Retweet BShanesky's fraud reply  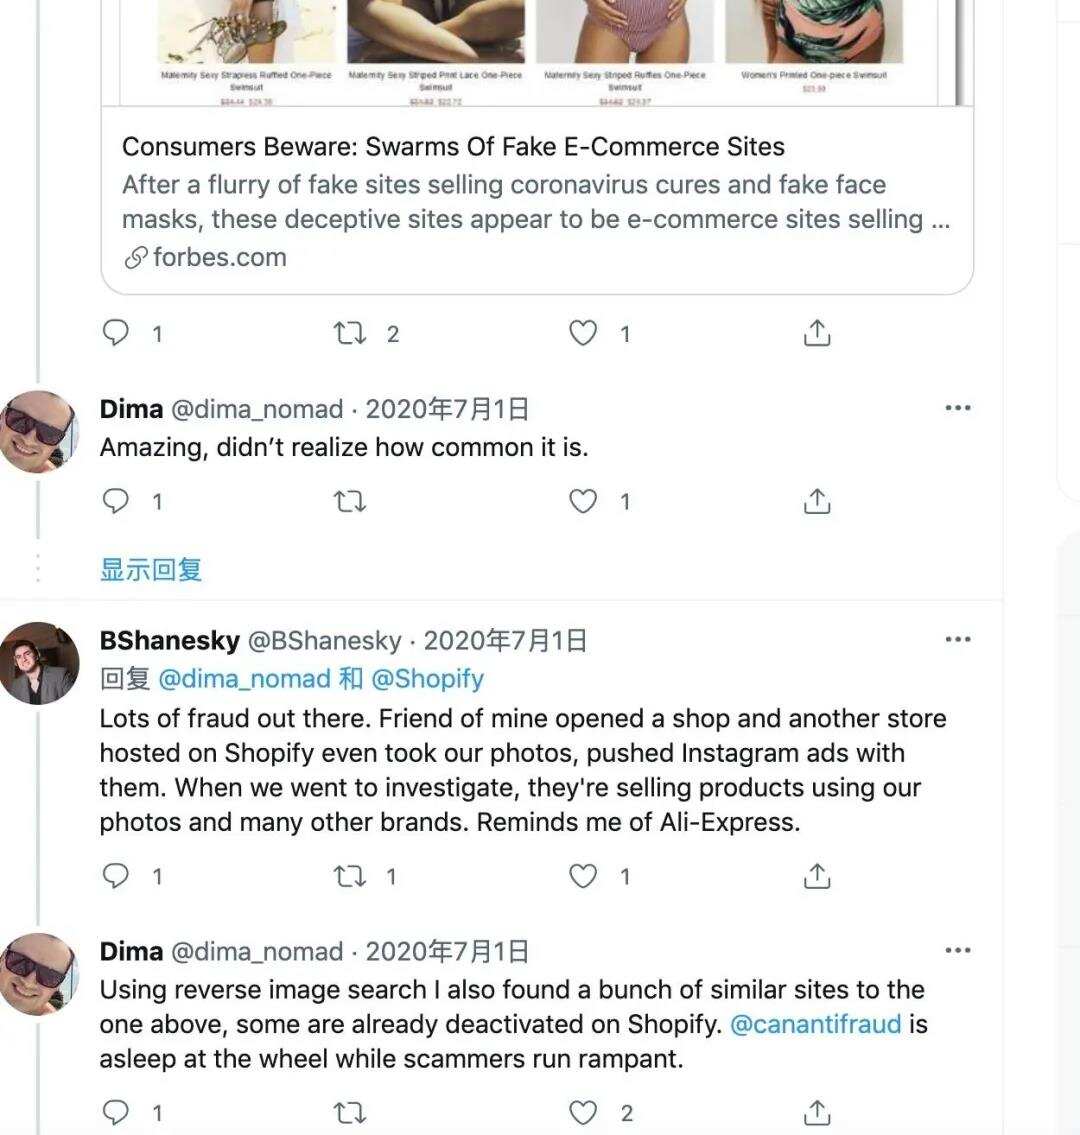(349, 876)
